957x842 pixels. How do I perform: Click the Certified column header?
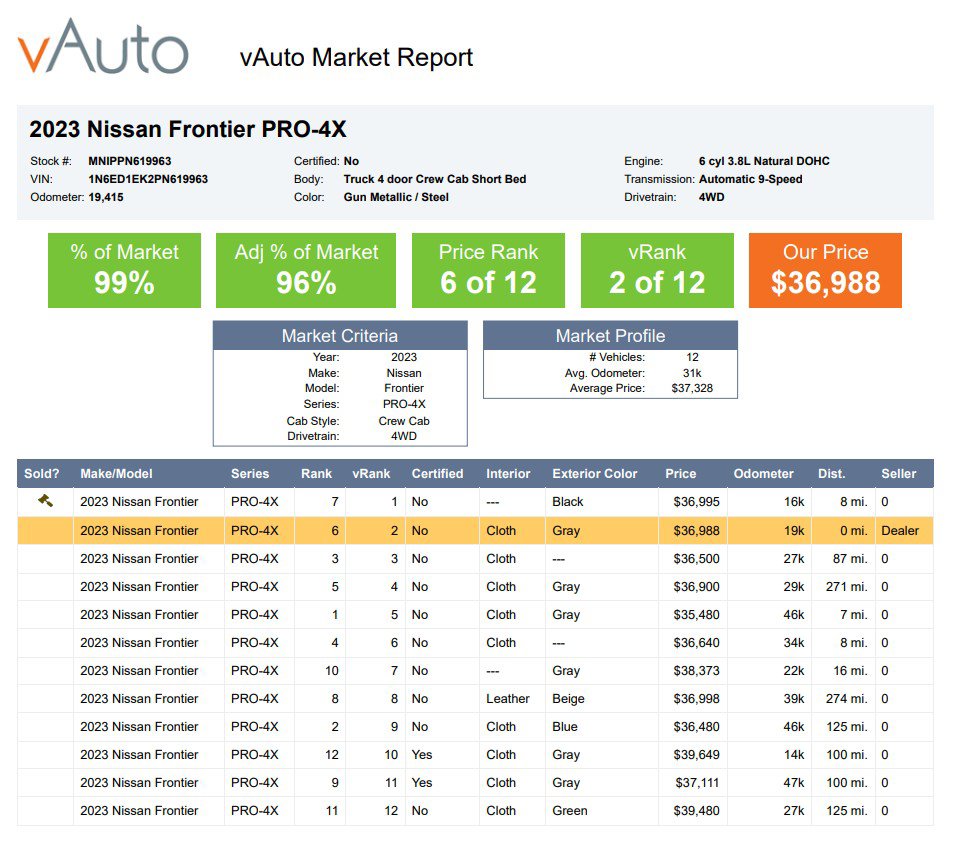[437, 473]
